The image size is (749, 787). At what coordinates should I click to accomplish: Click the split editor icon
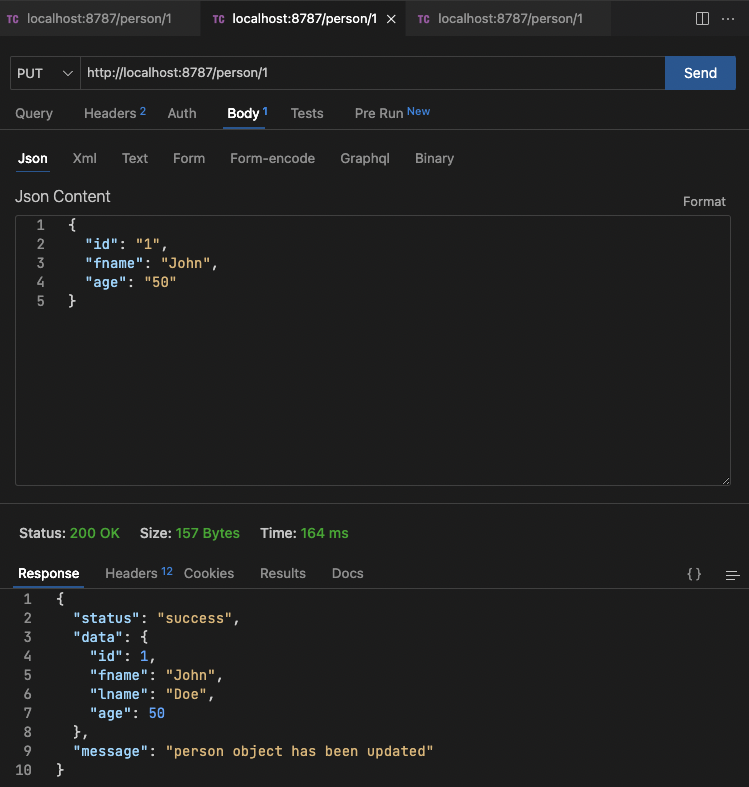coord(702,19)
